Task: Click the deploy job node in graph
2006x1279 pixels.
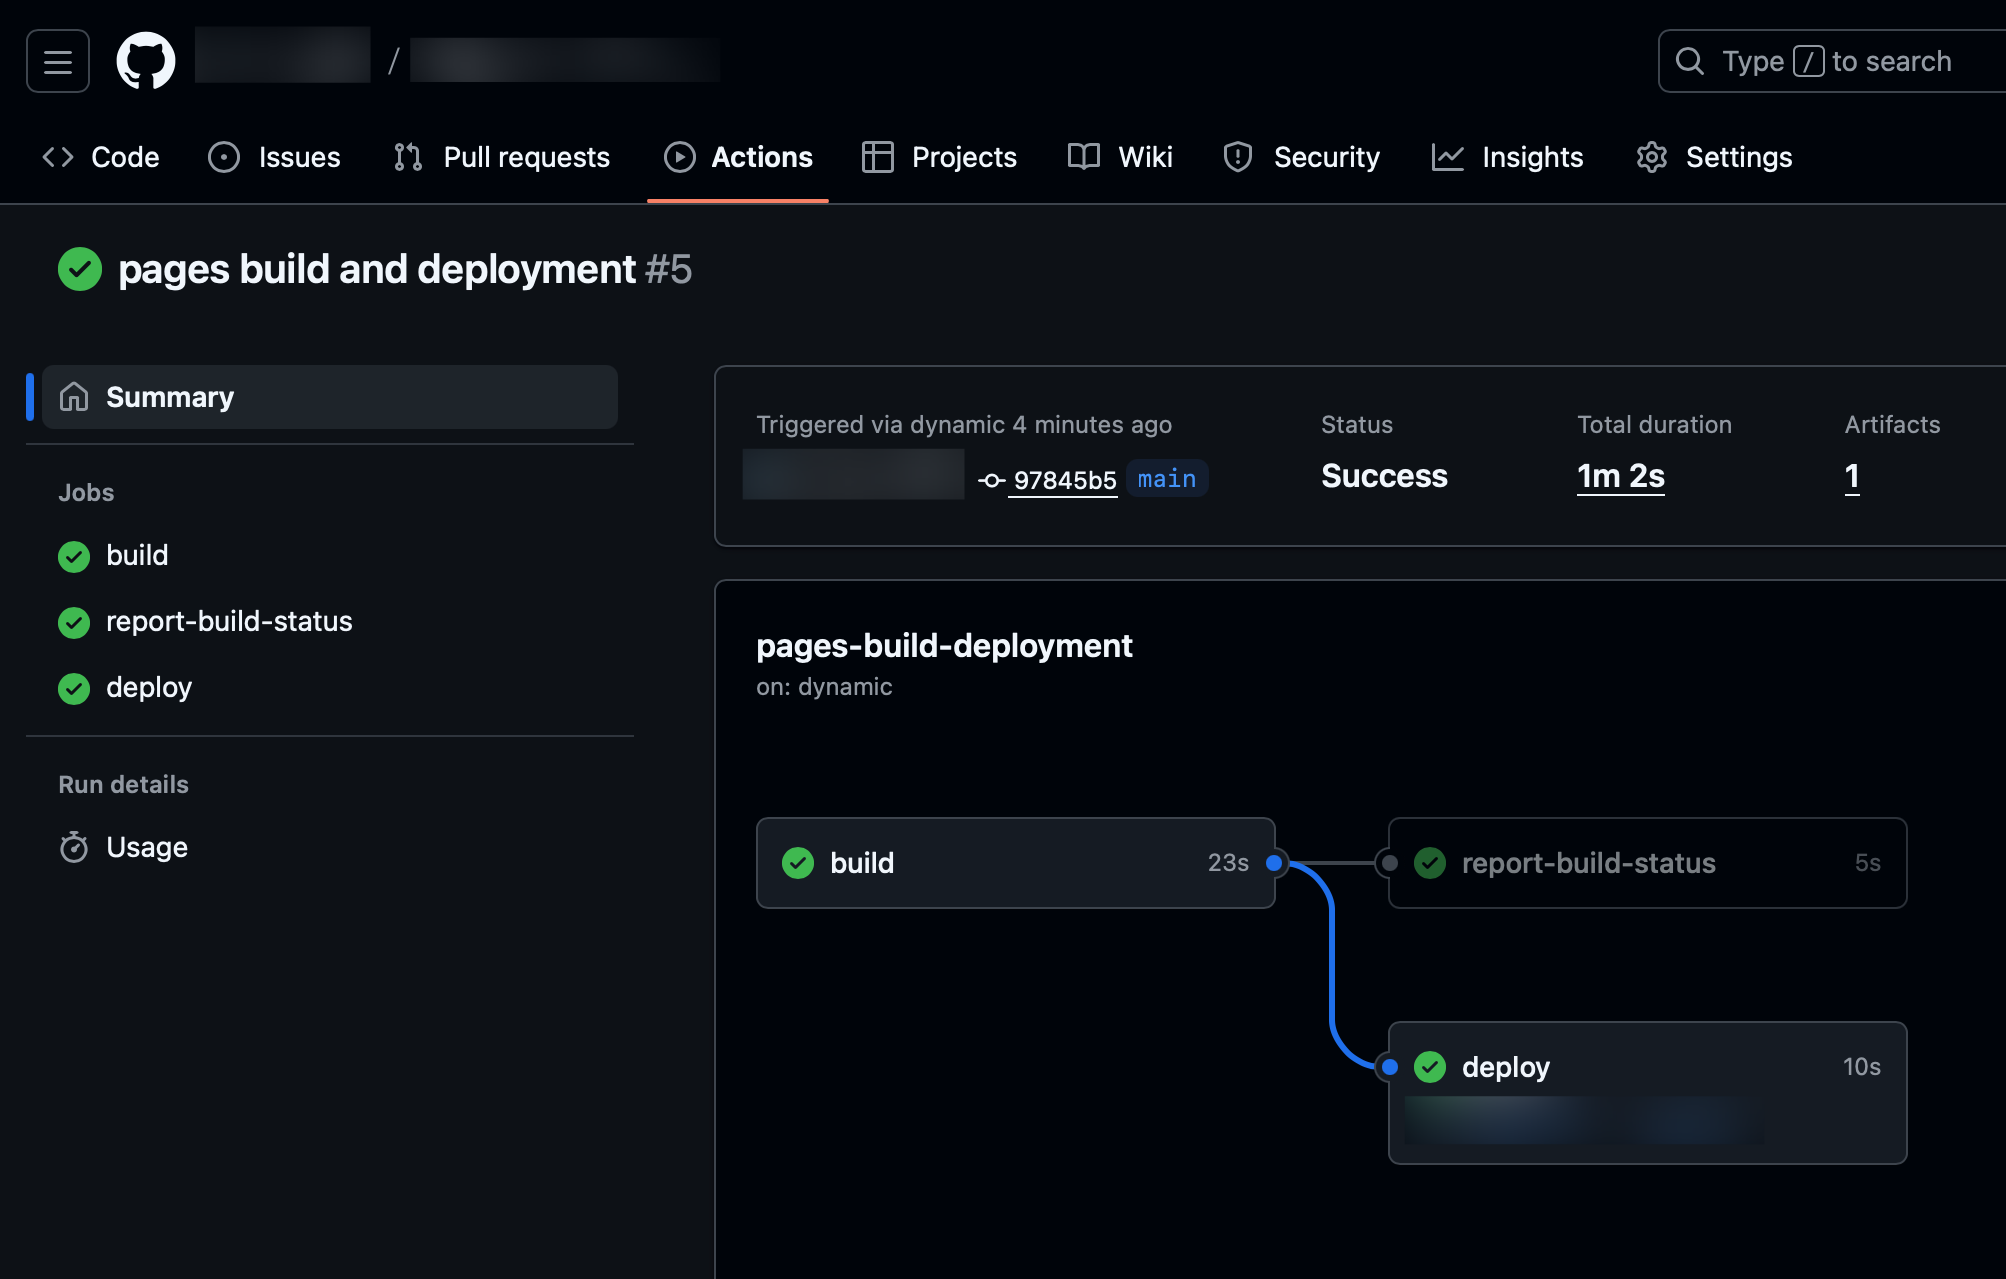Action: 1648,1093
